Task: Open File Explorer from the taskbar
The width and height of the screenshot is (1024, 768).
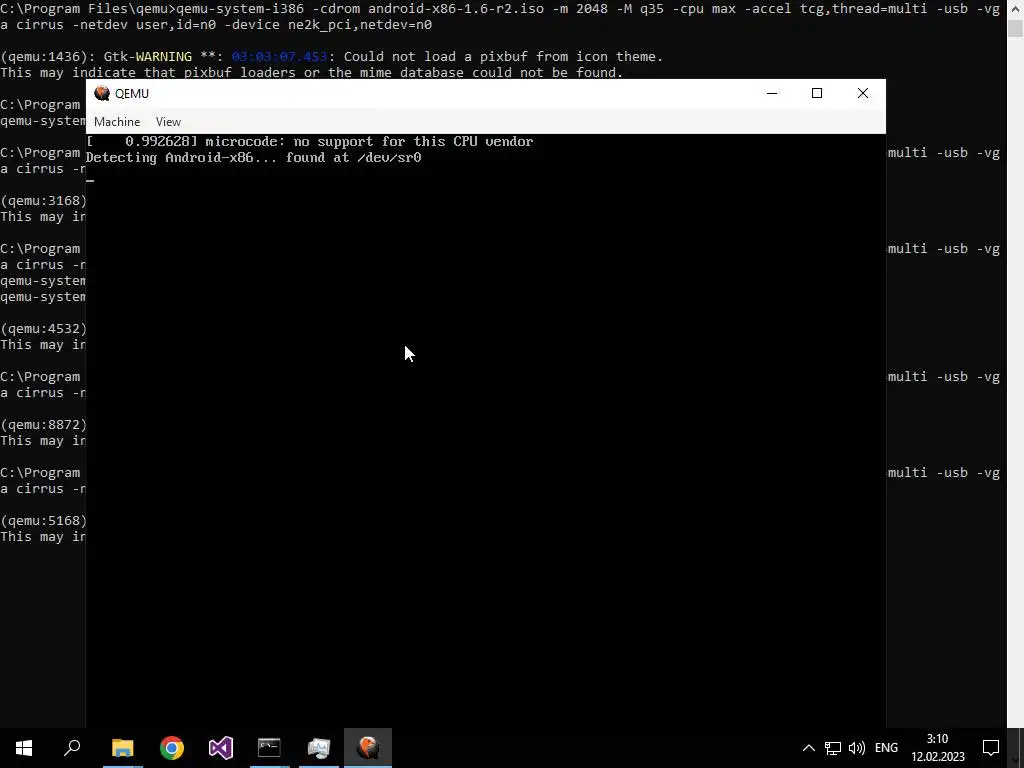Action: (x=122, y=748)
